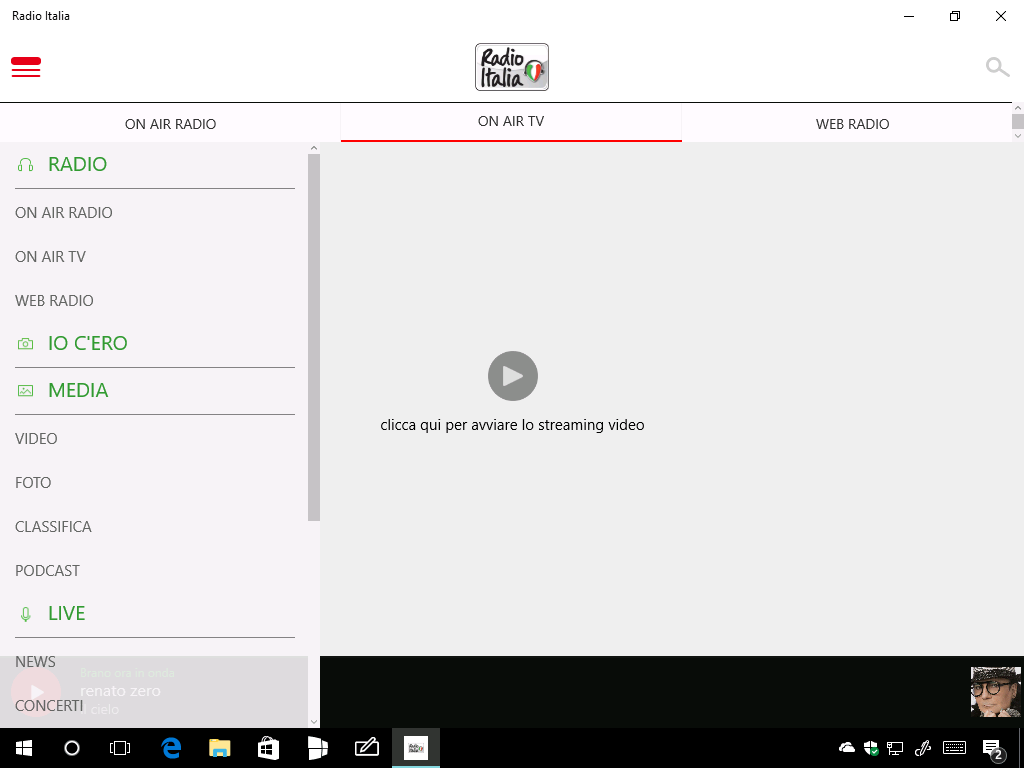Open CLASSIFICA in side menu
This screenshot has width=1024, height=768.
(x=54, y=526)
